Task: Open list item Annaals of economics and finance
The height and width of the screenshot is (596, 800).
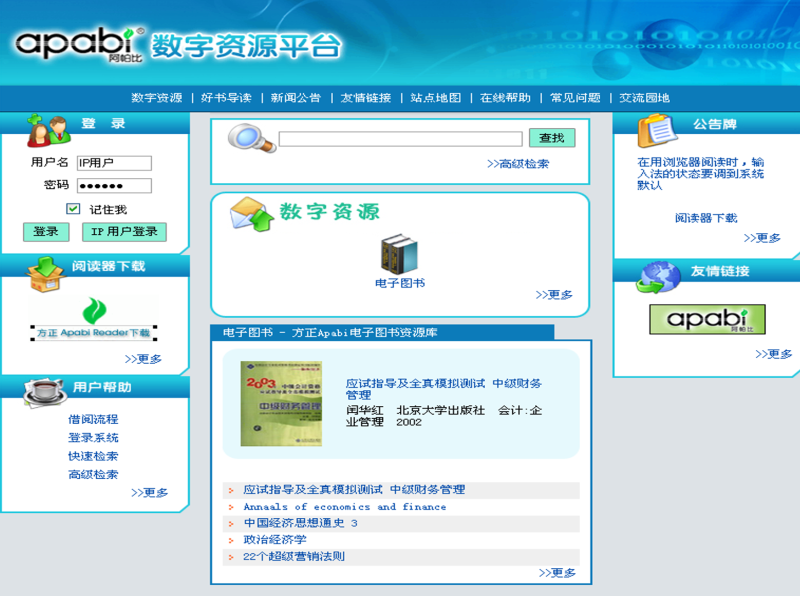Action: tap(345, 507)
